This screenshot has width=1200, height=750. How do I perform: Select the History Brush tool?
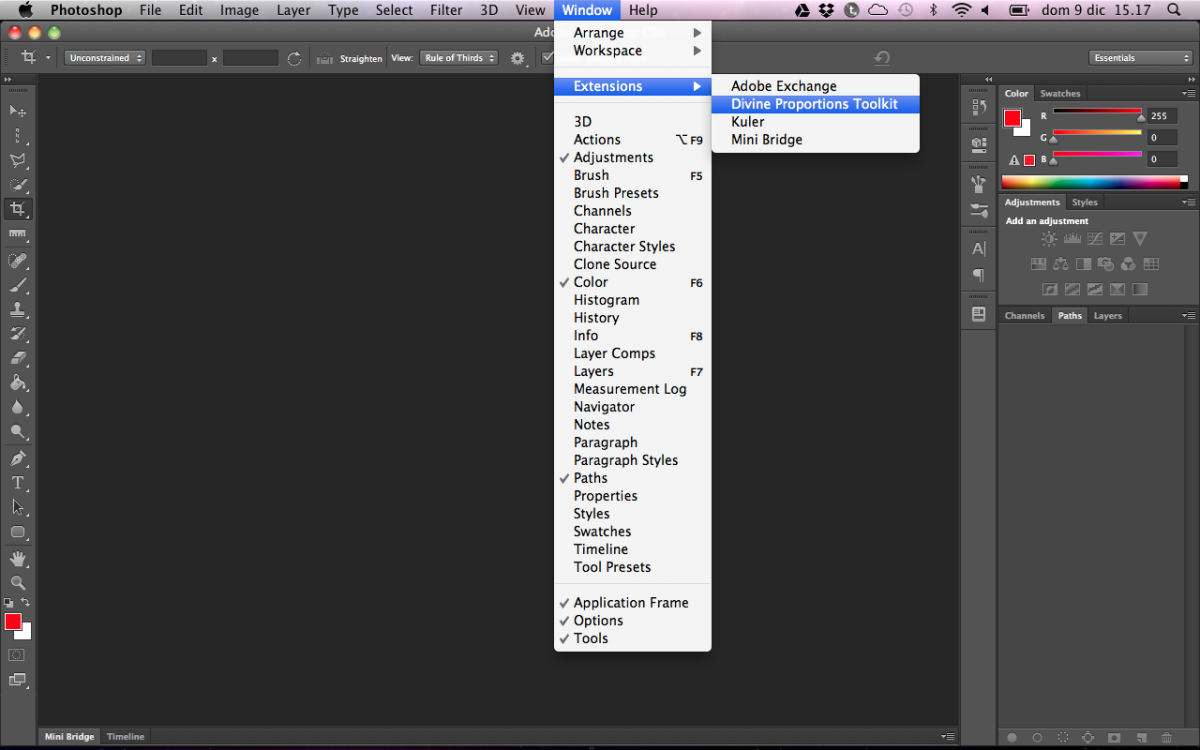(18, 334)
